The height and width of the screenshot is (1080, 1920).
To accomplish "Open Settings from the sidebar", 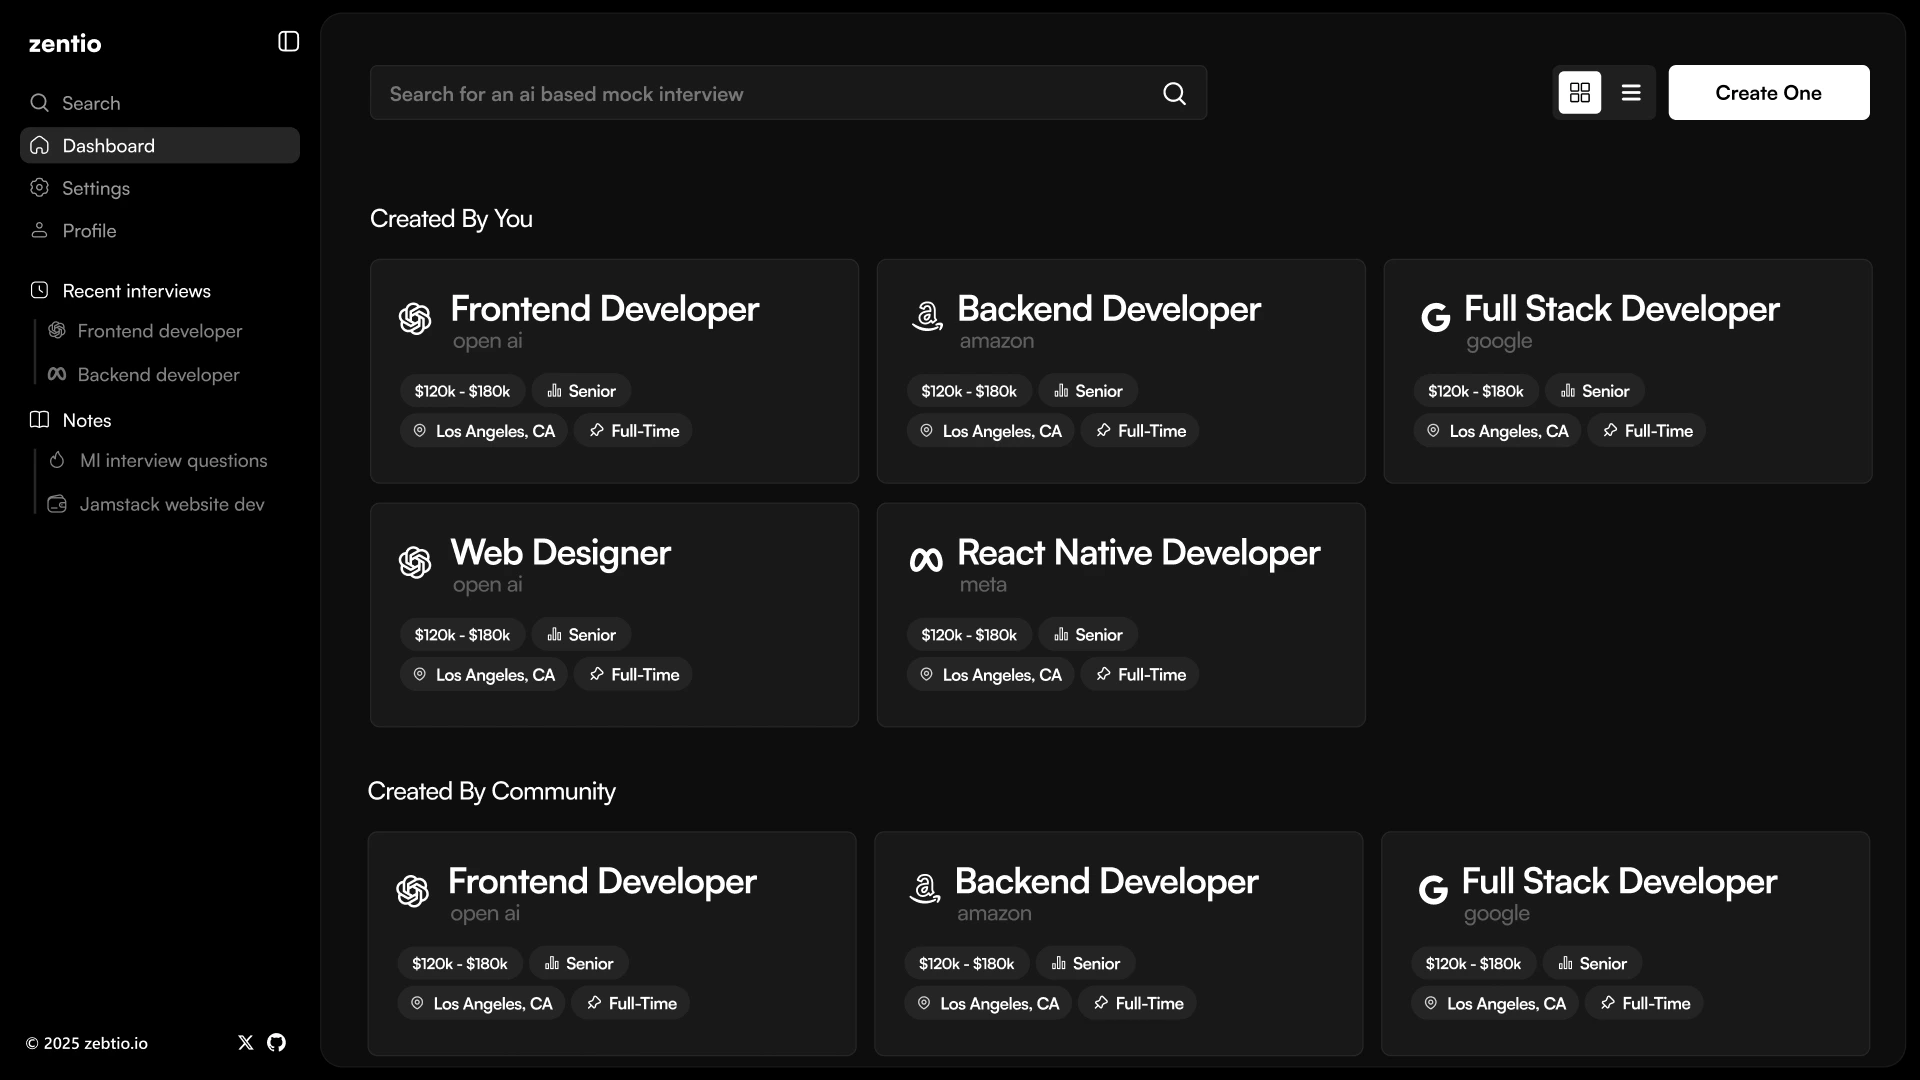I will [96, 189].
